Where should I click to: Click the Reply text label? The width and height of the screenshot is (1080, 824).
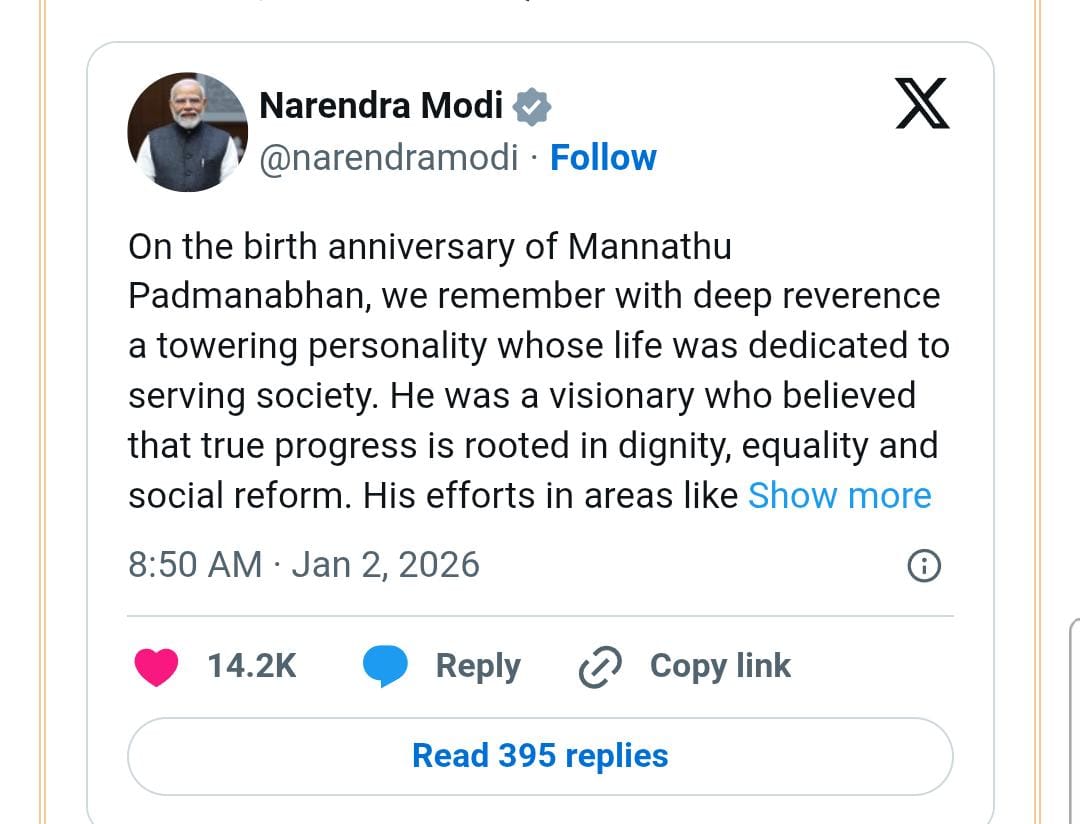[x=478, y=666]
